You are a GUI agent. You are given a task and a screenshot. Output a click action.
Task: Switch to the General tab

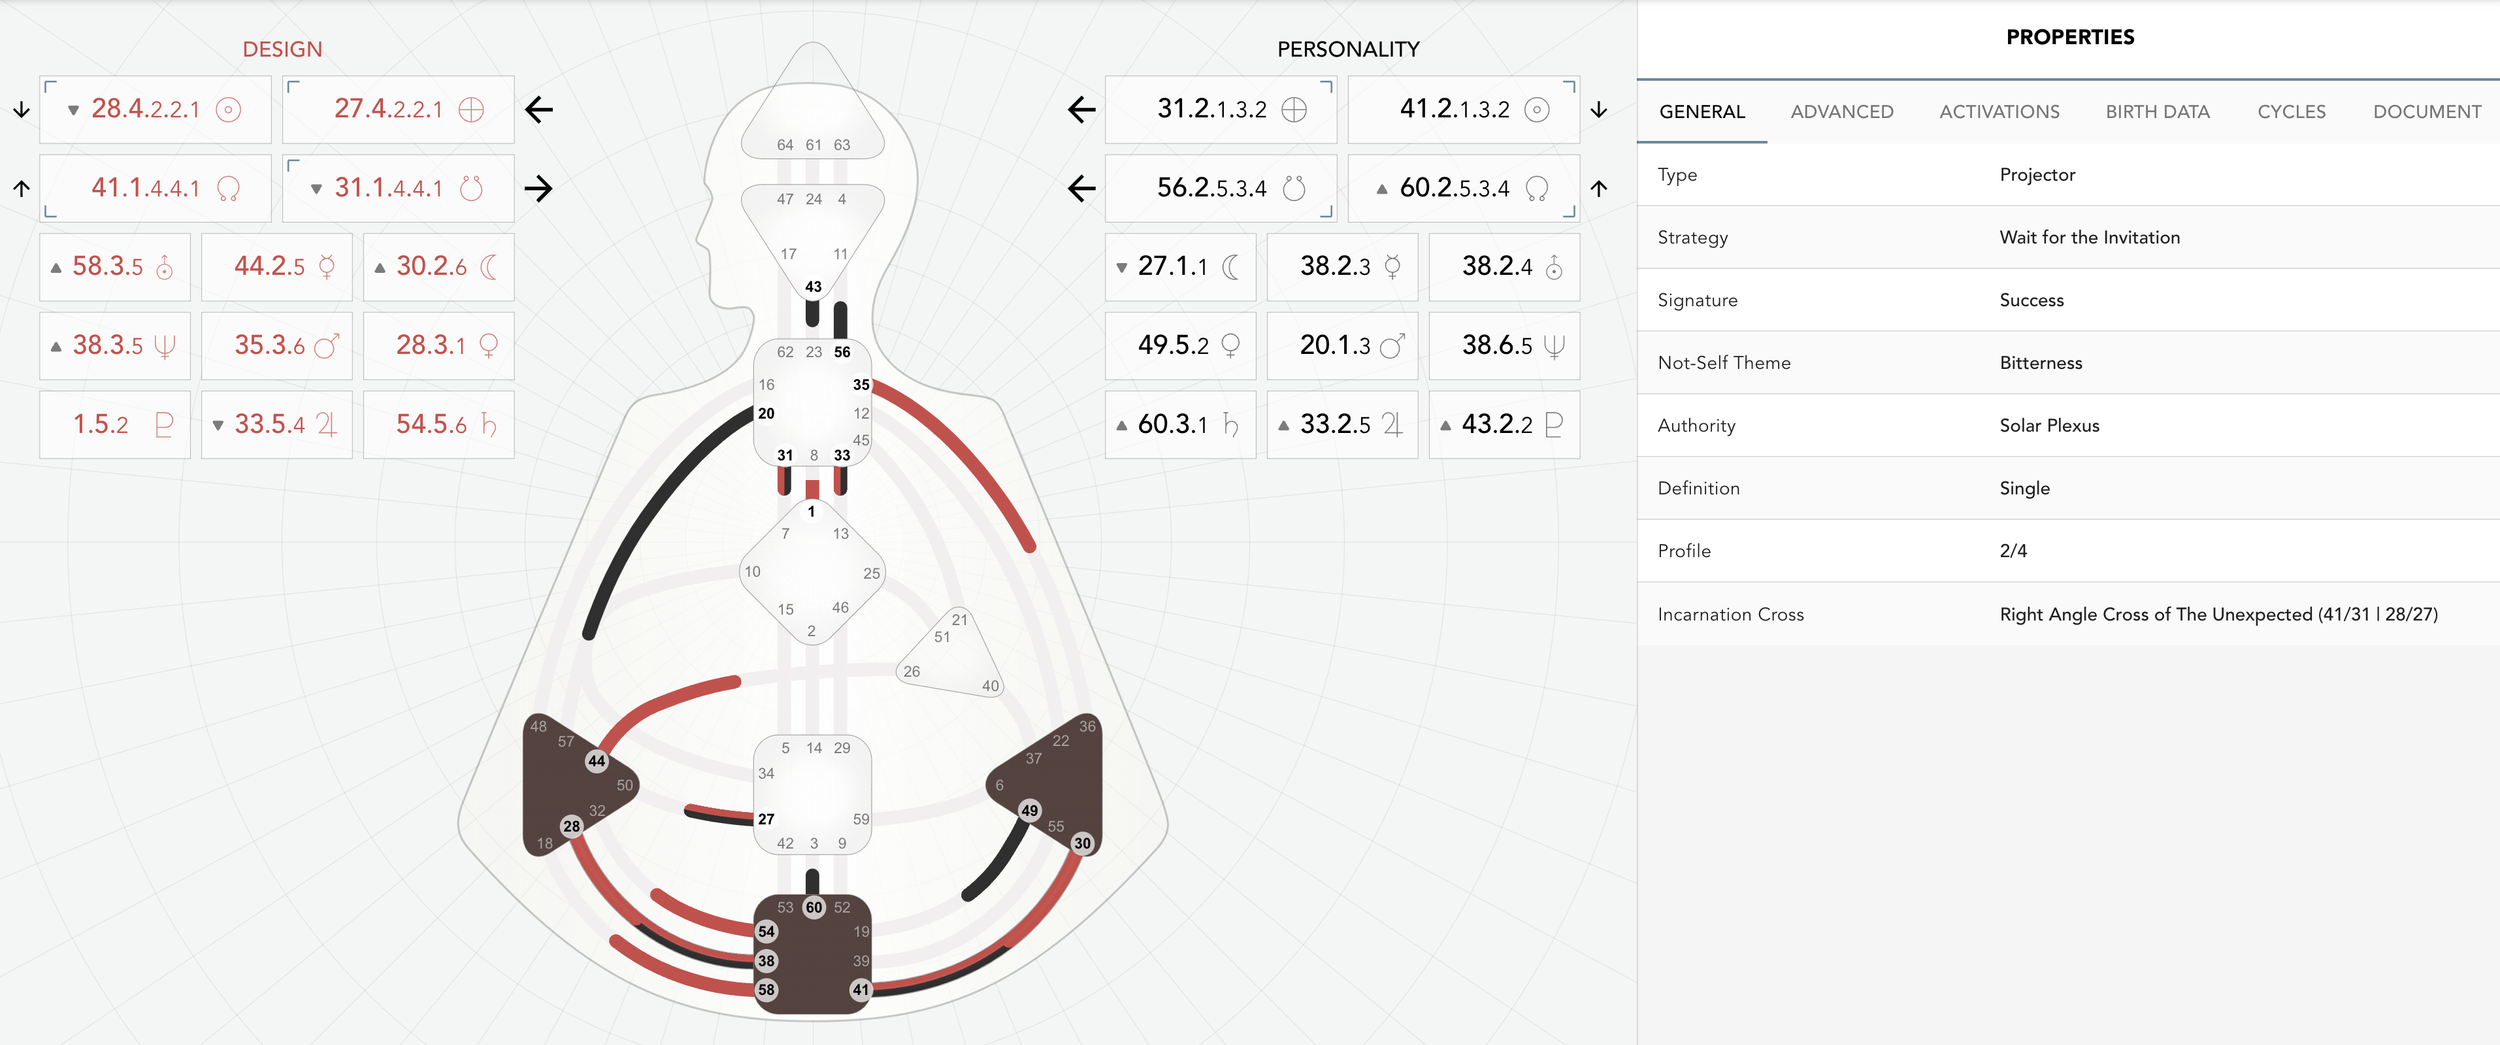coord(1702,112)
